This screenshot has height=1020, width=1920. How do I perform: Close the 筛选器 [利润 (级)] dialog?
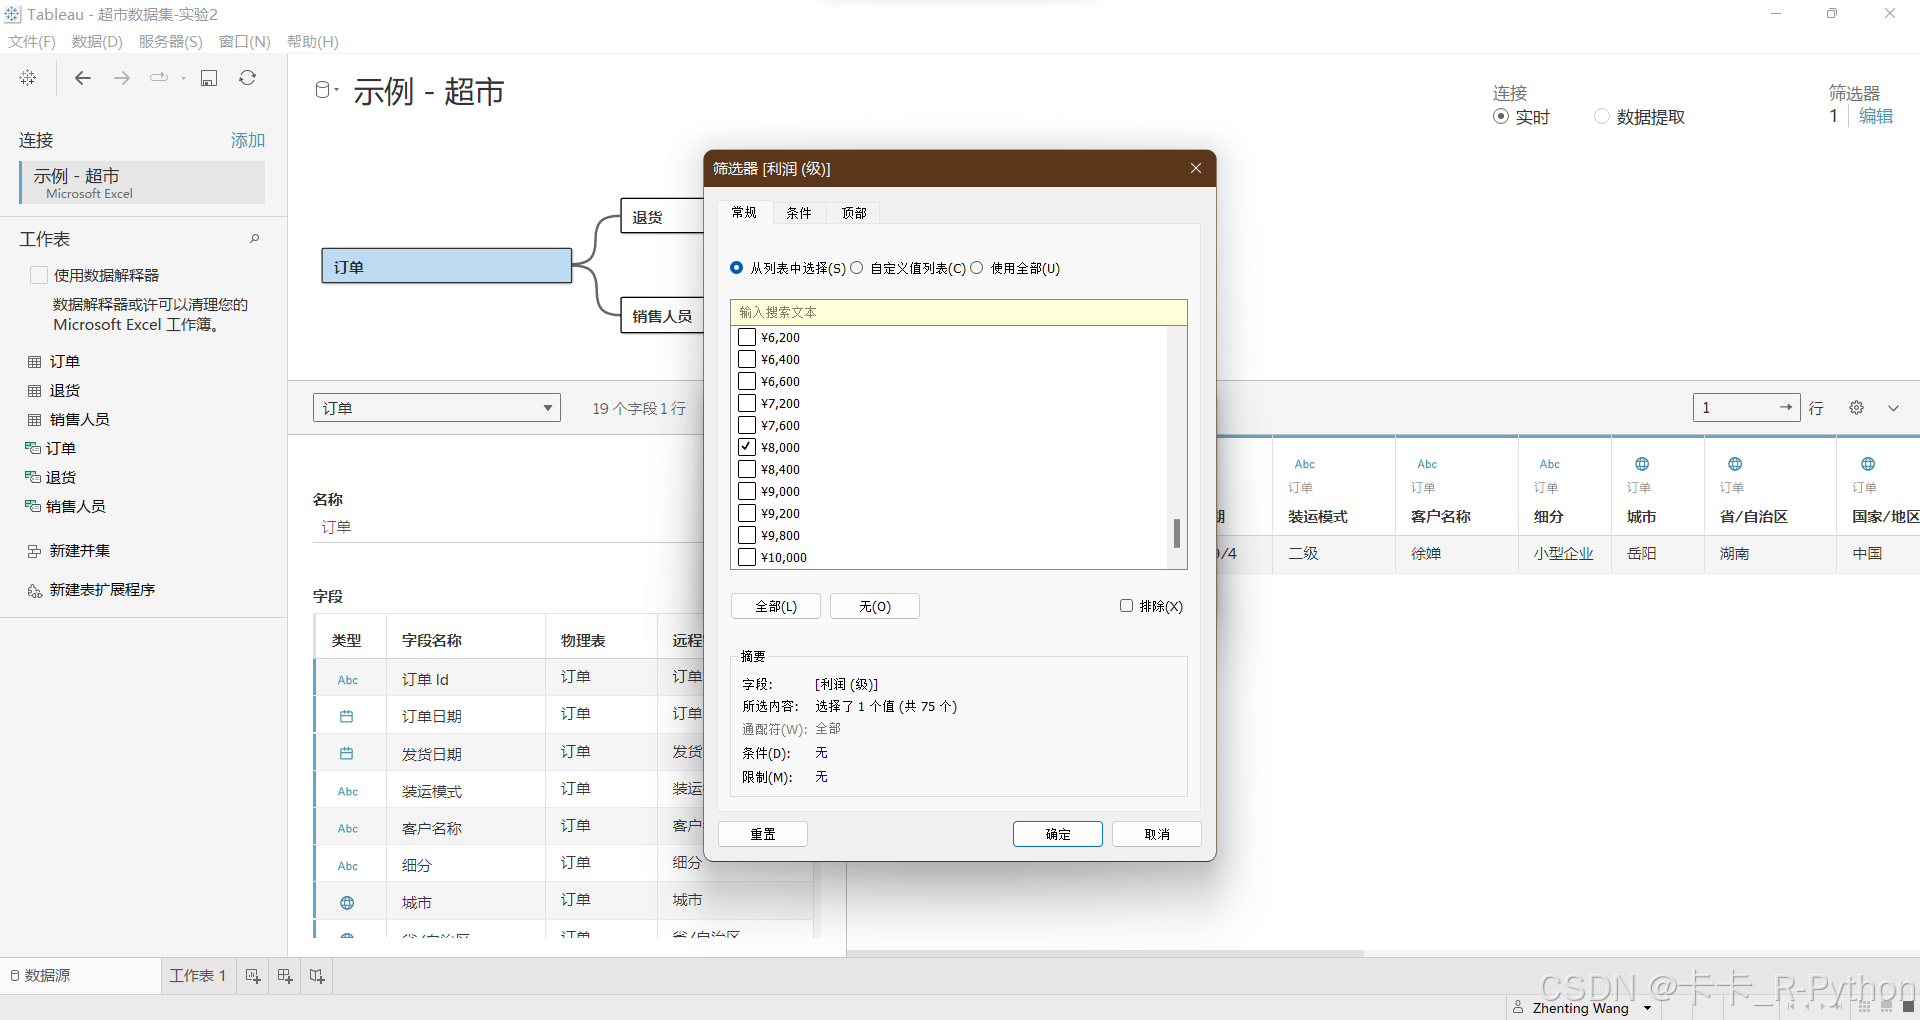pos(1196,168)
